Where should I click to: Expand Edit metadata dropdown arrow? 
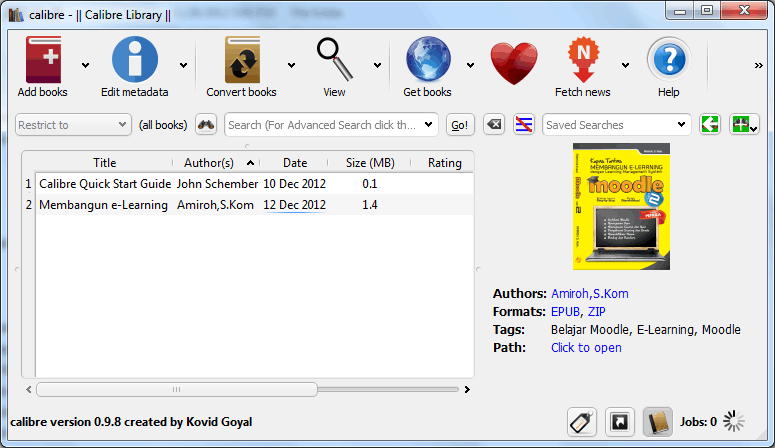pos(183,65)
